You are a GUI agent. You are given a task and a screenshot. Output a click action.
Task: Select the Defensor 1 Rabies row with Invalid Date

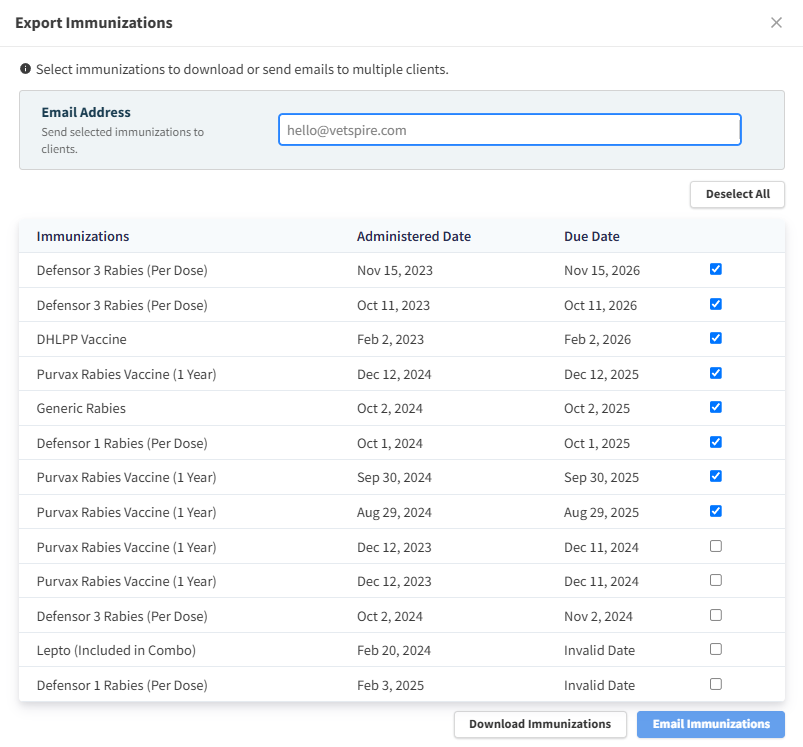[715, 683]
